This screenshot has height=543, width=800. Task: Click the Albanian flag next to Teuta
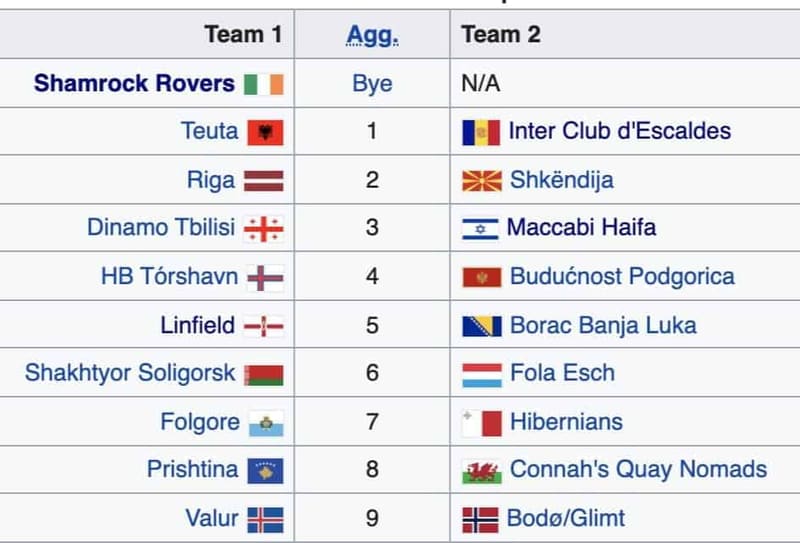[x=265, y=133]
